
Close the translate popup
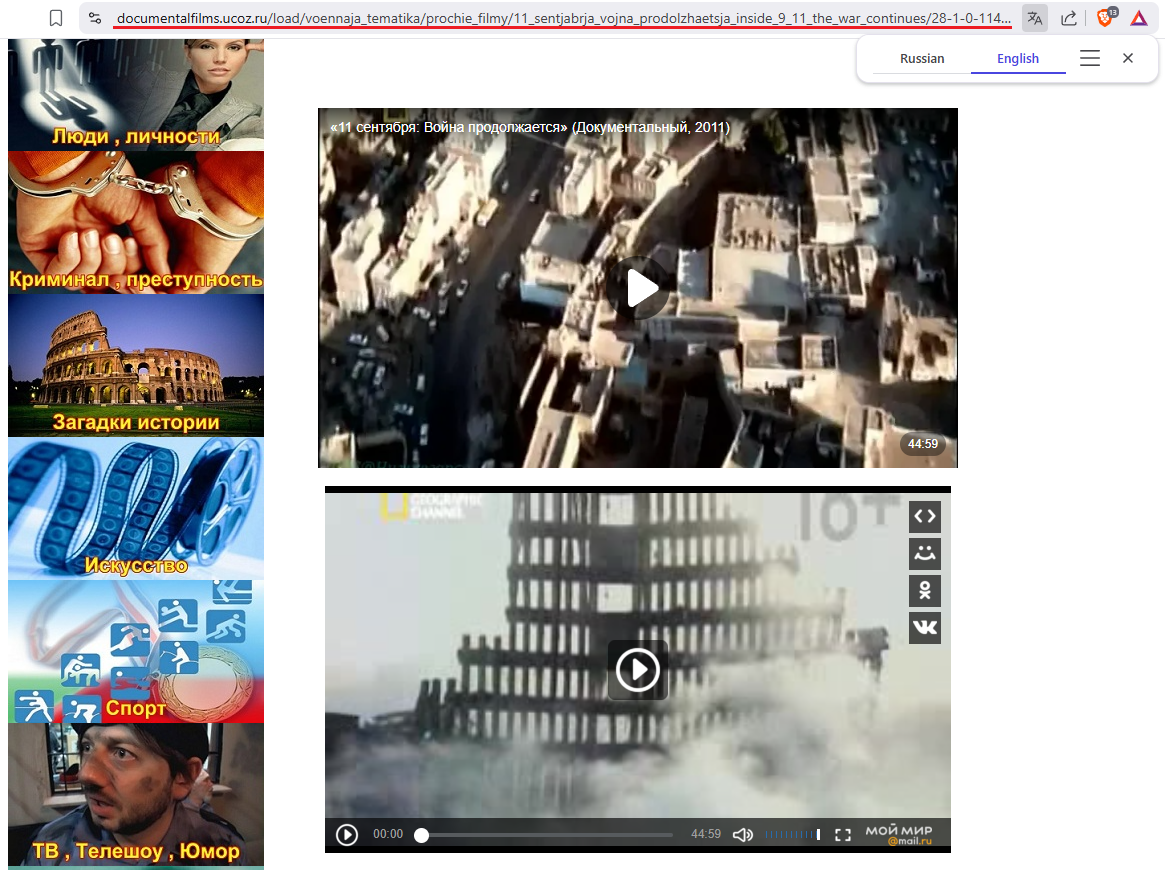click(x=1128, y=58)
